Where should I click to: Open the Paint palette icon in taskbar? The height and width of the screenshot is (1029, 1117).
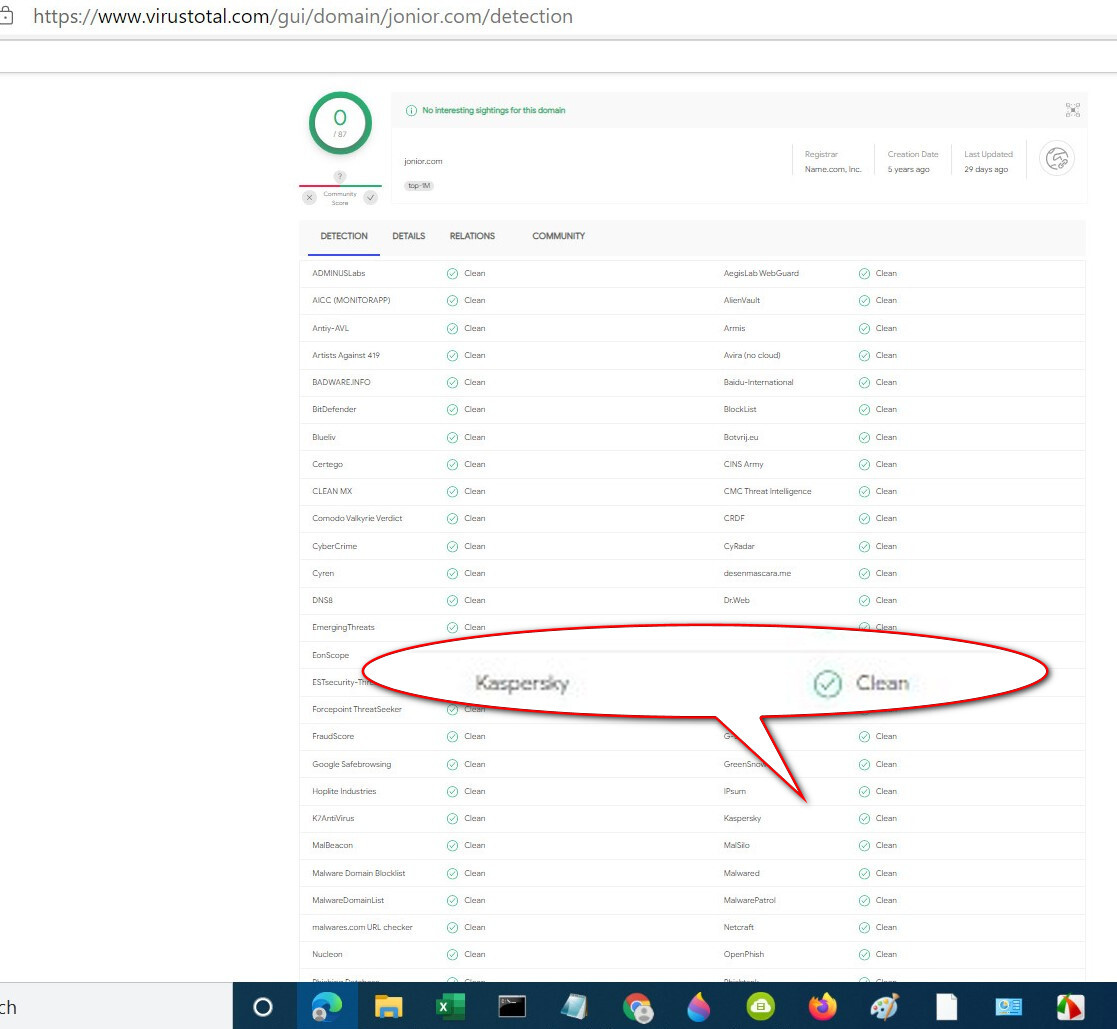tap(885, 1006)
